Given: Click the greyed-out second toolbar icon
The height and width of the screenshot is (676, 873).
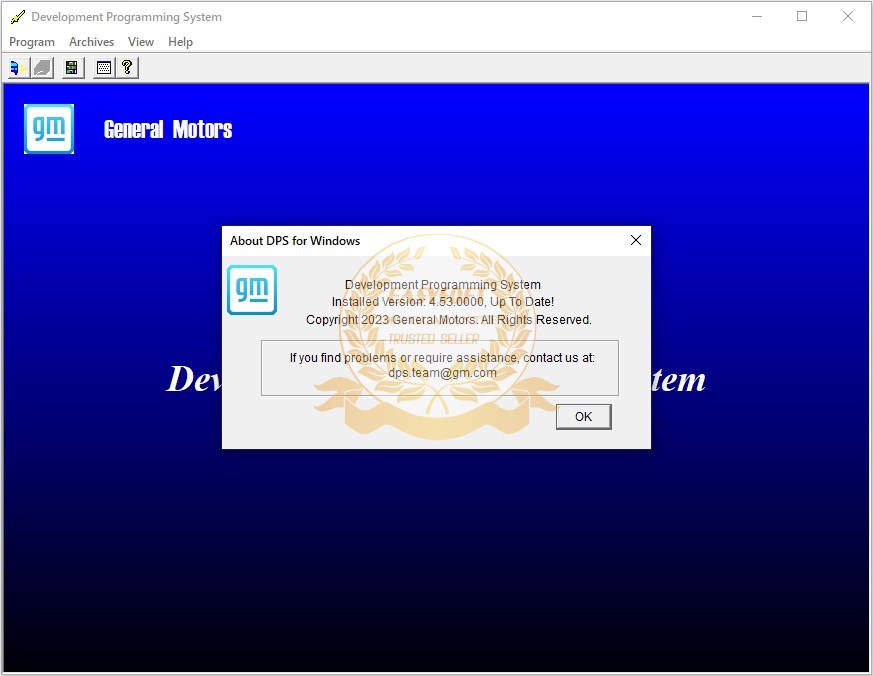Looking at the screenshot, I should pyautogui.click(x=42, y=68).
